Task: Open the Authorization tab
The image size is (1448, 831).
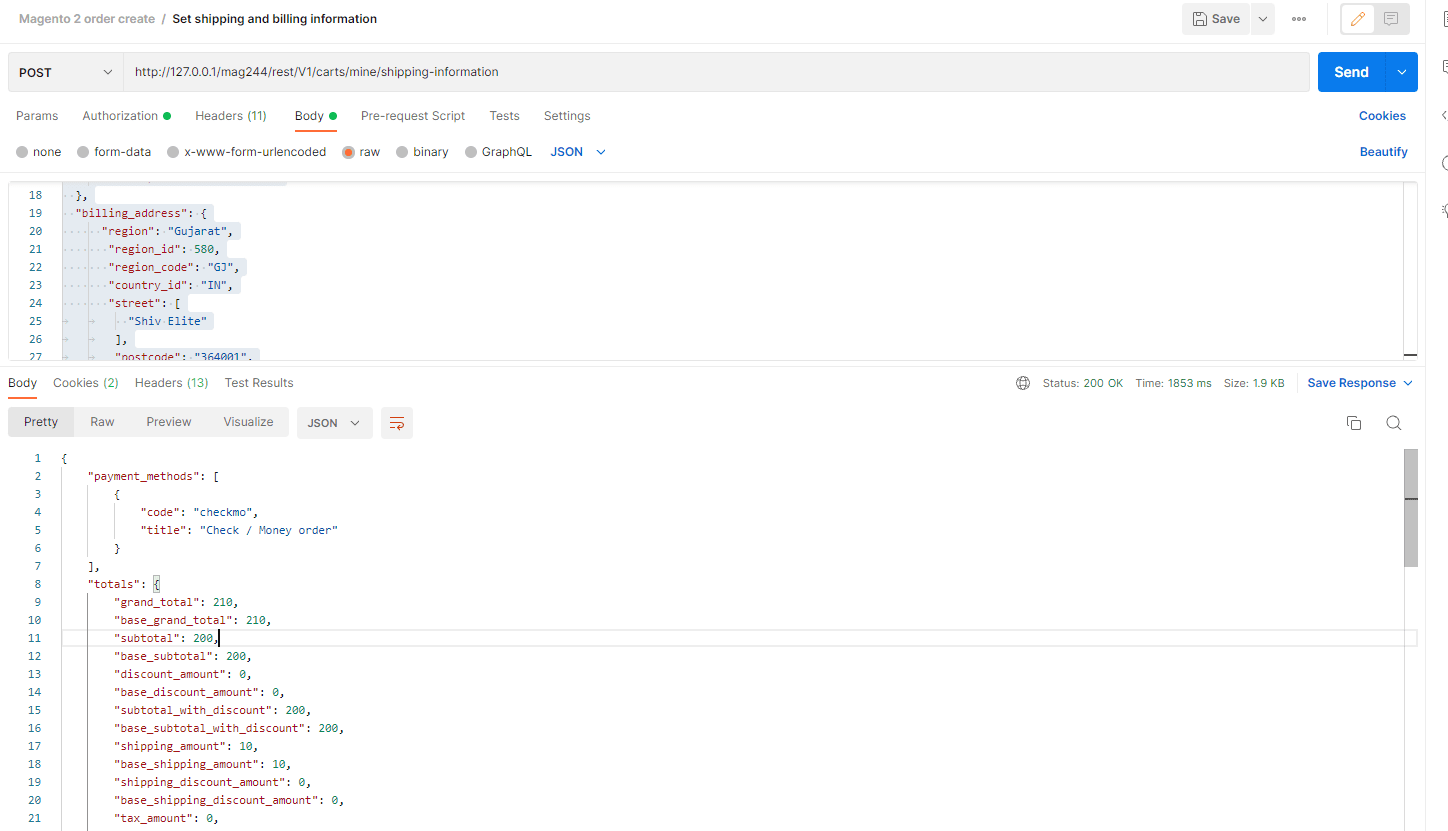Action: pos(126,116)
